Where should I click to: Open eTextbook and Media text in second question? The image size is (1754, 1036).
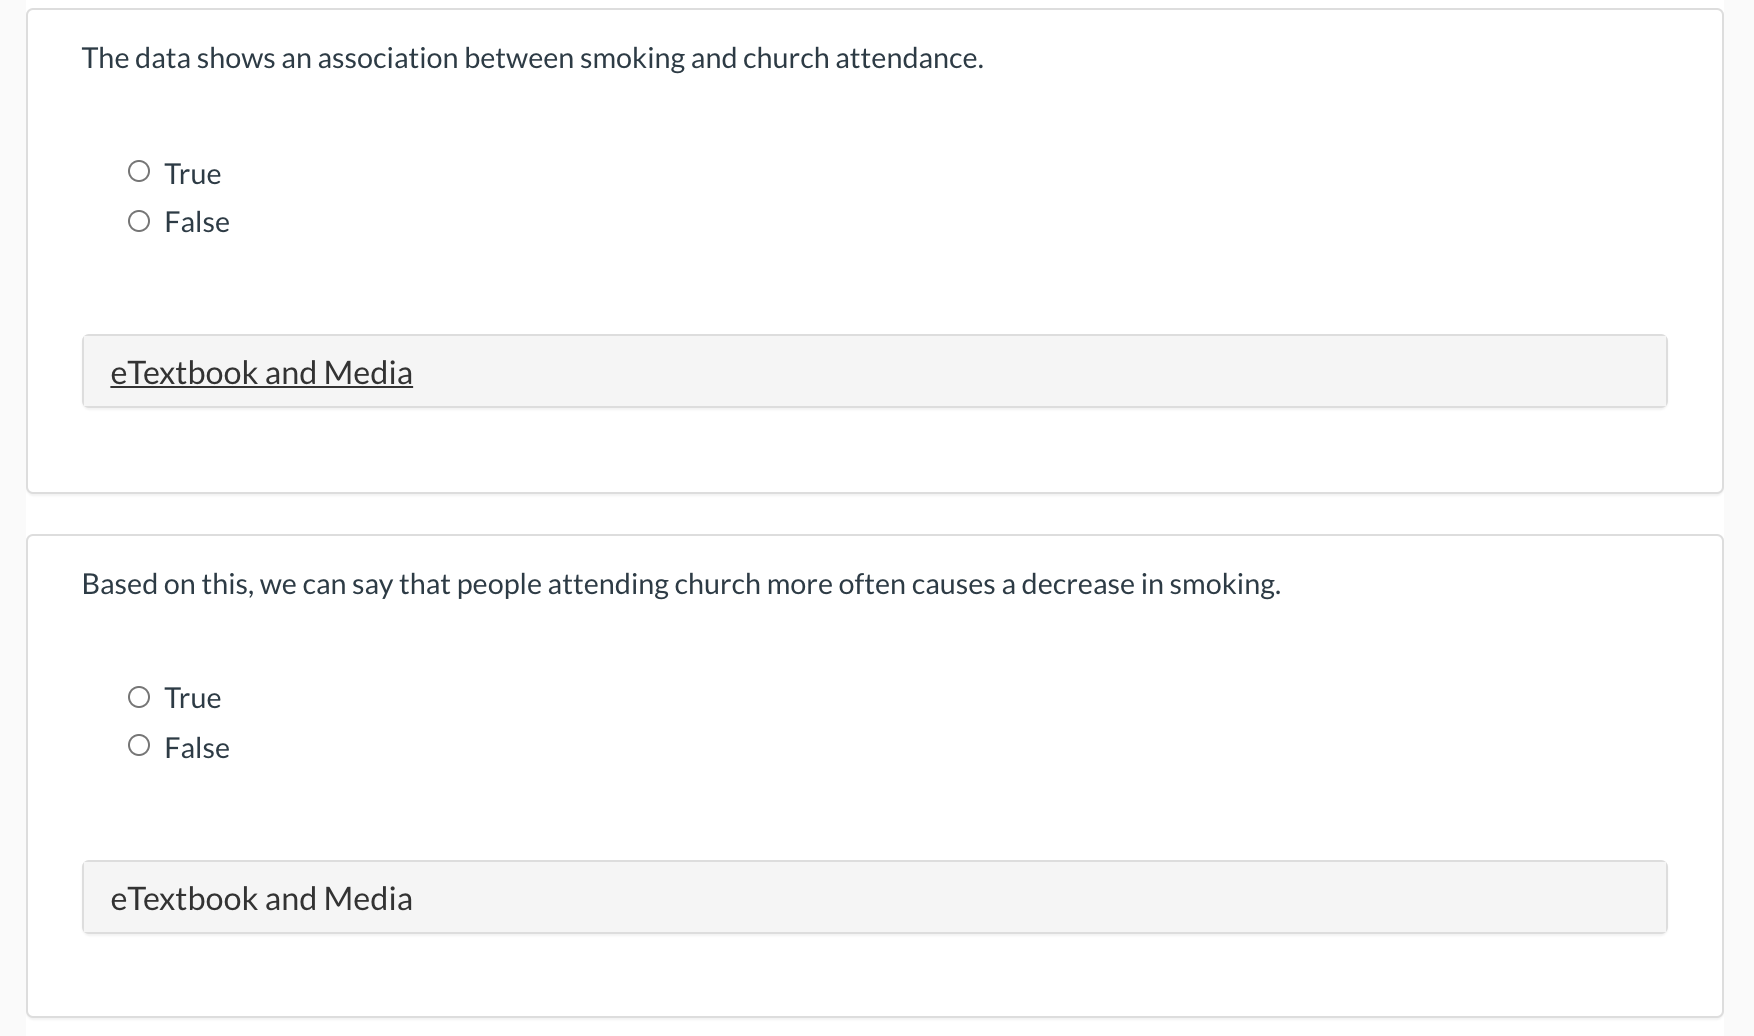(261, 899)
